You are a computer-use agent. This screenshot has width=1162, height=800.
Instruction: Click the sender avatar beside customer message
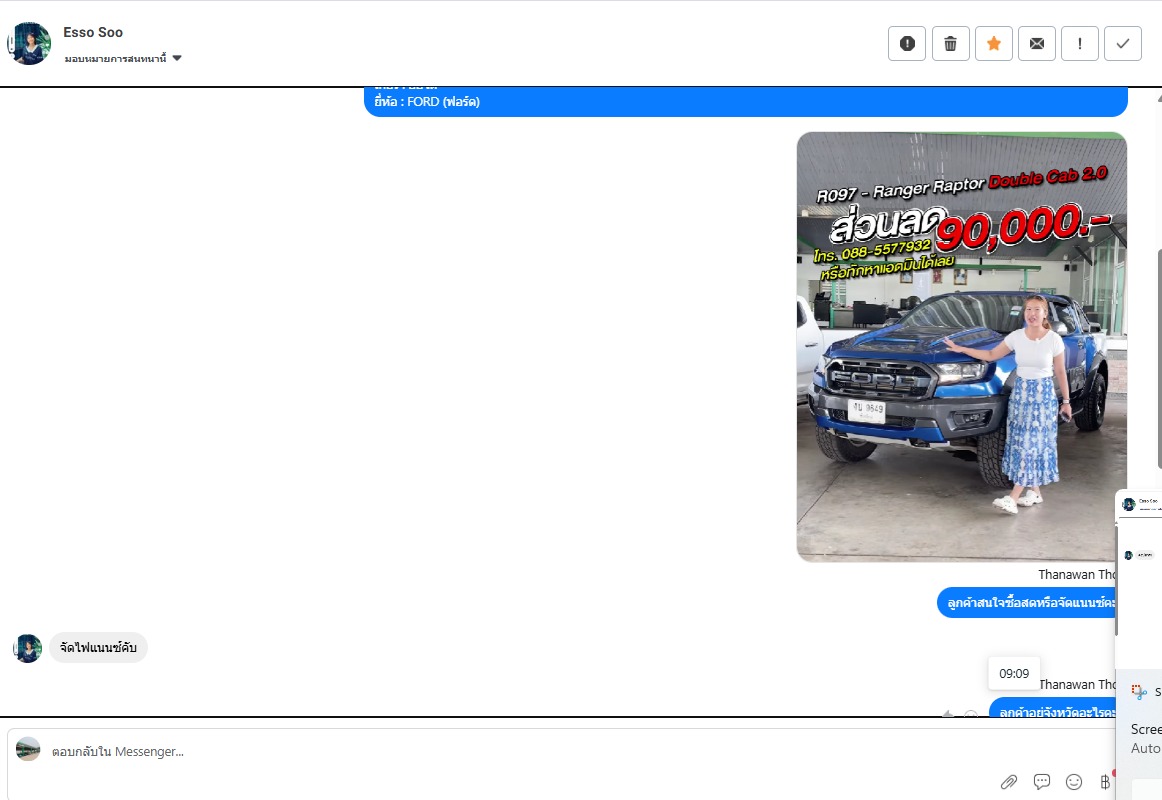[28, 648]
